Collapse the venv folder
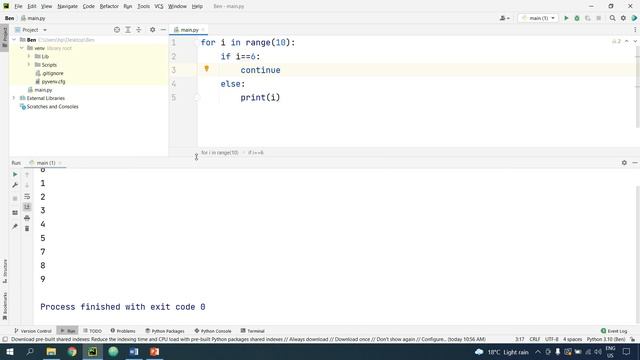Image resolution: width=640 pixels, height=360 pixels. tap(22, 48)
